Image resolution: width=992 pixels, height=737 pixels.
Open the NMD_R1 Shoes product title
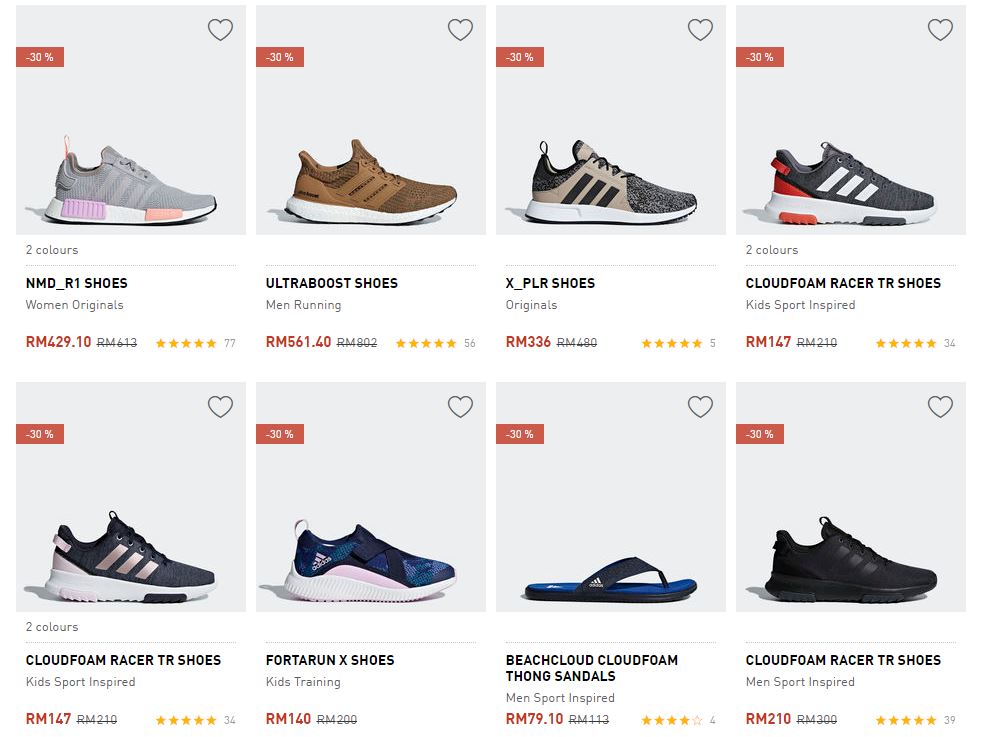(77, 283)
